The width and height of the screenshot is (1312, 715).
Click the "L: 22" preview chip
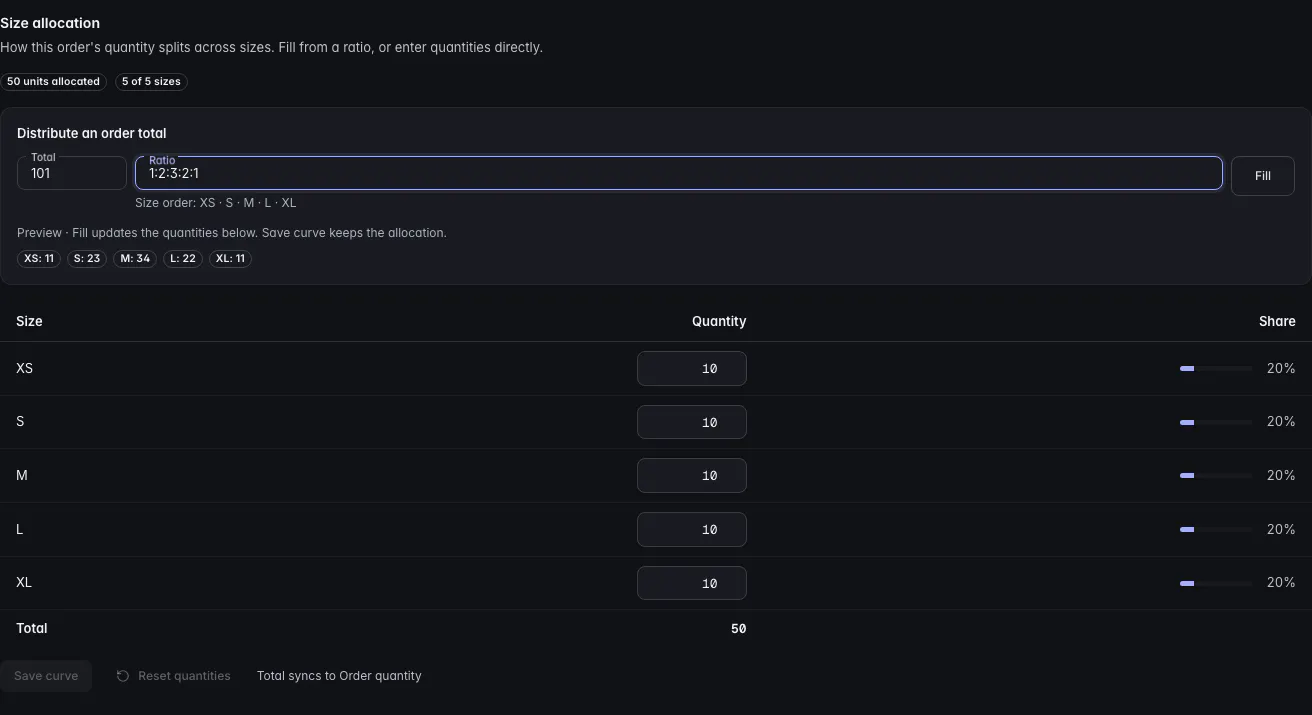183,258
